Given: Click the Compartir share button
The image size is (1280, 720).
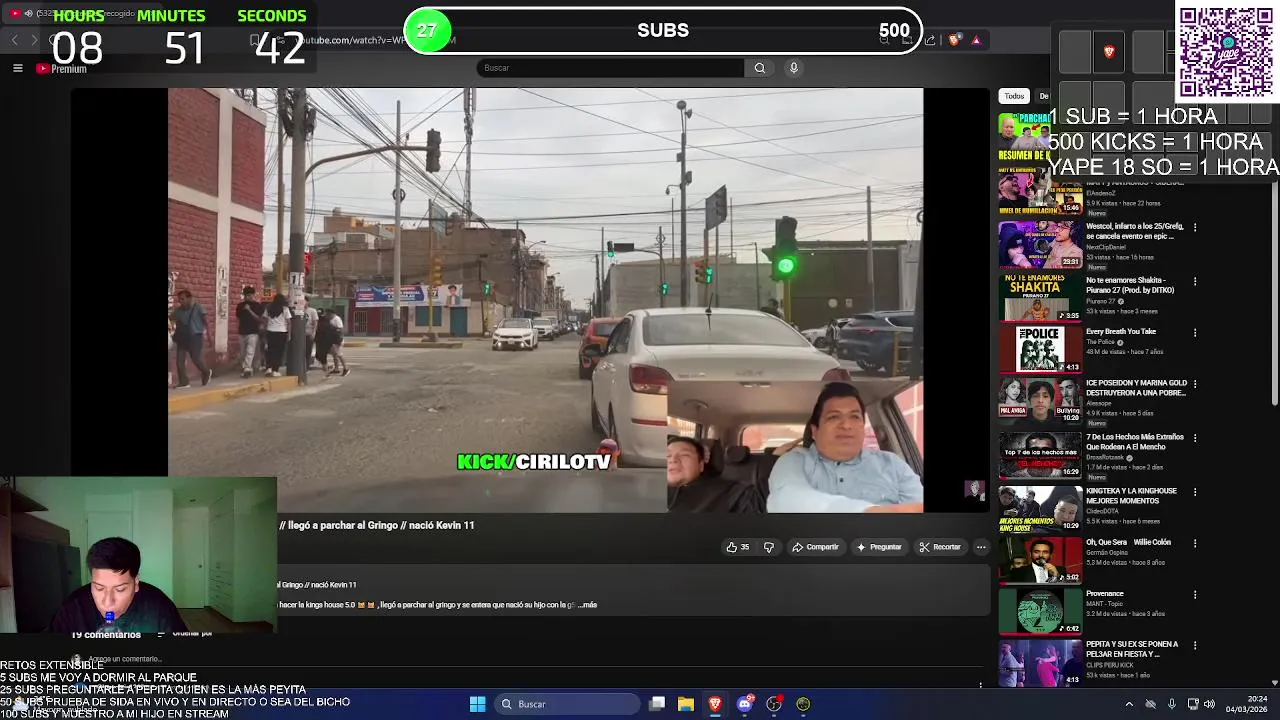Looking at the screenshot, I should pyautogui.click(x=815, y=547).
